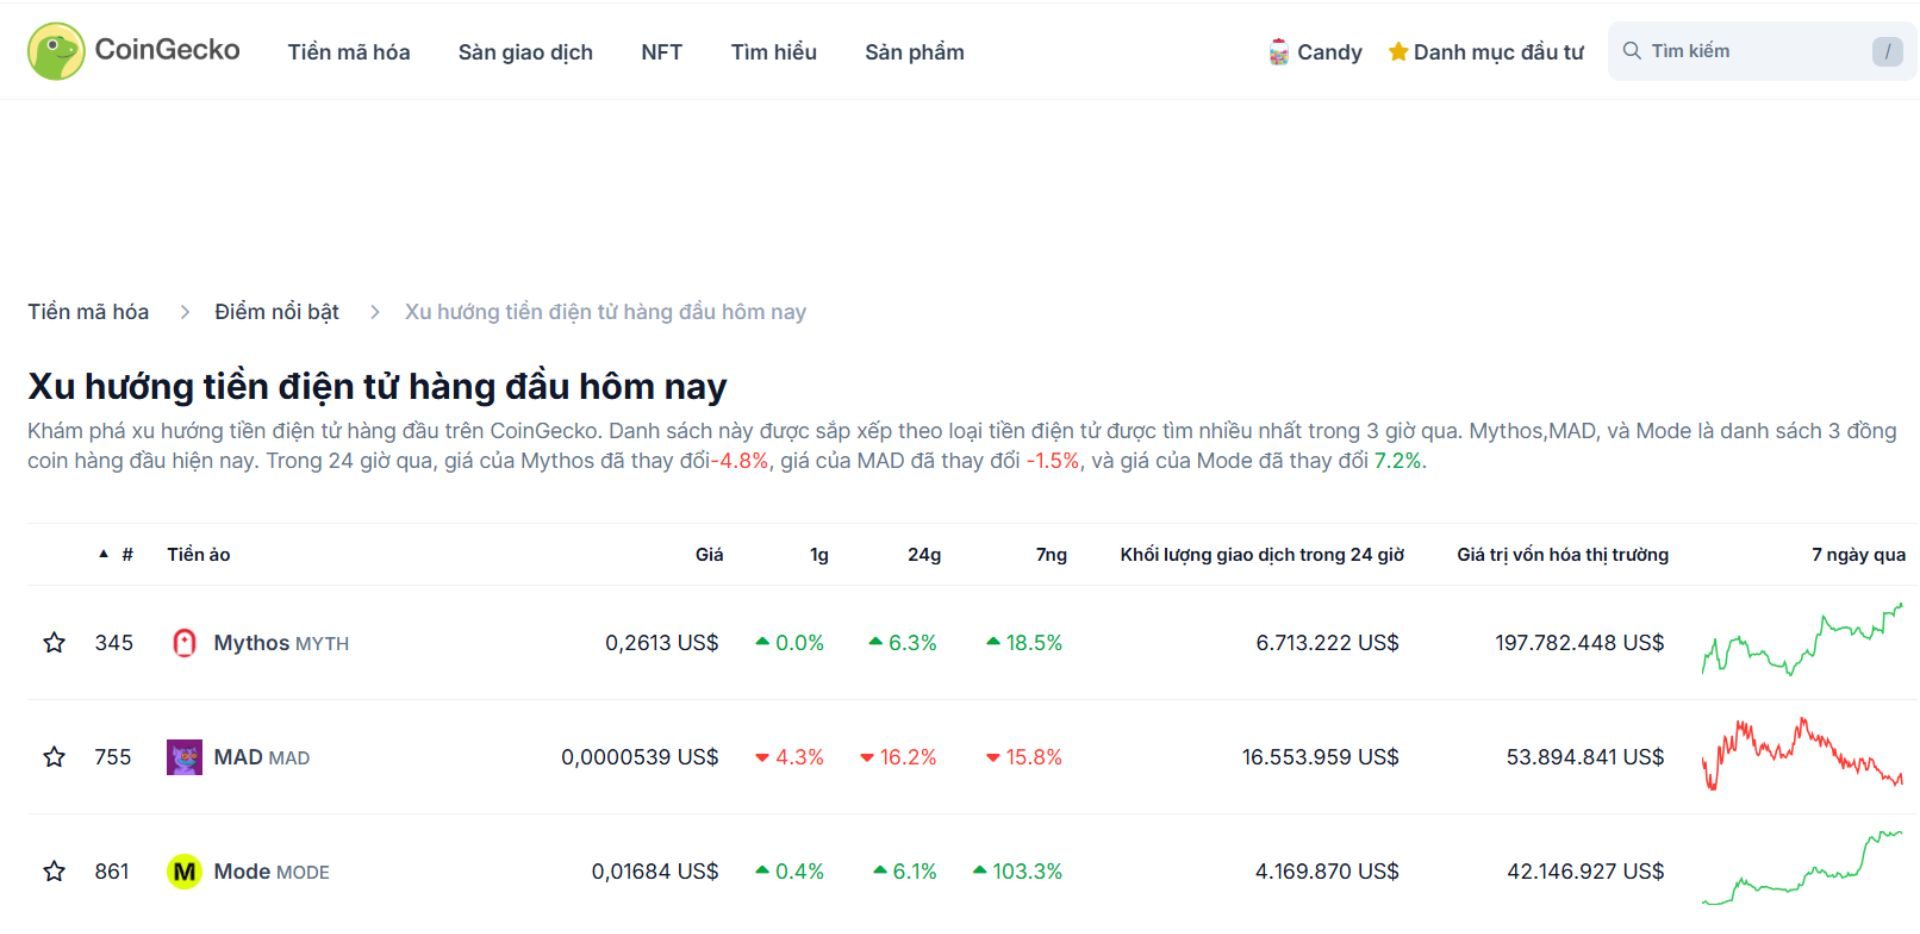Select the Mode coin logo icon
The height and width of the screenshot is (934, 1920).
click(184, 871)
